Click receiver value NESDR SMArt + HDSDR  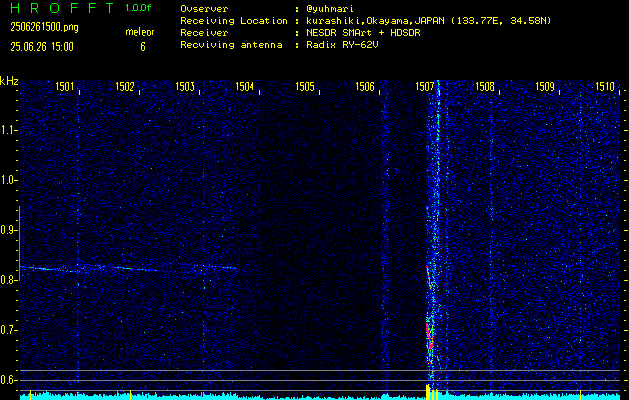363,33
